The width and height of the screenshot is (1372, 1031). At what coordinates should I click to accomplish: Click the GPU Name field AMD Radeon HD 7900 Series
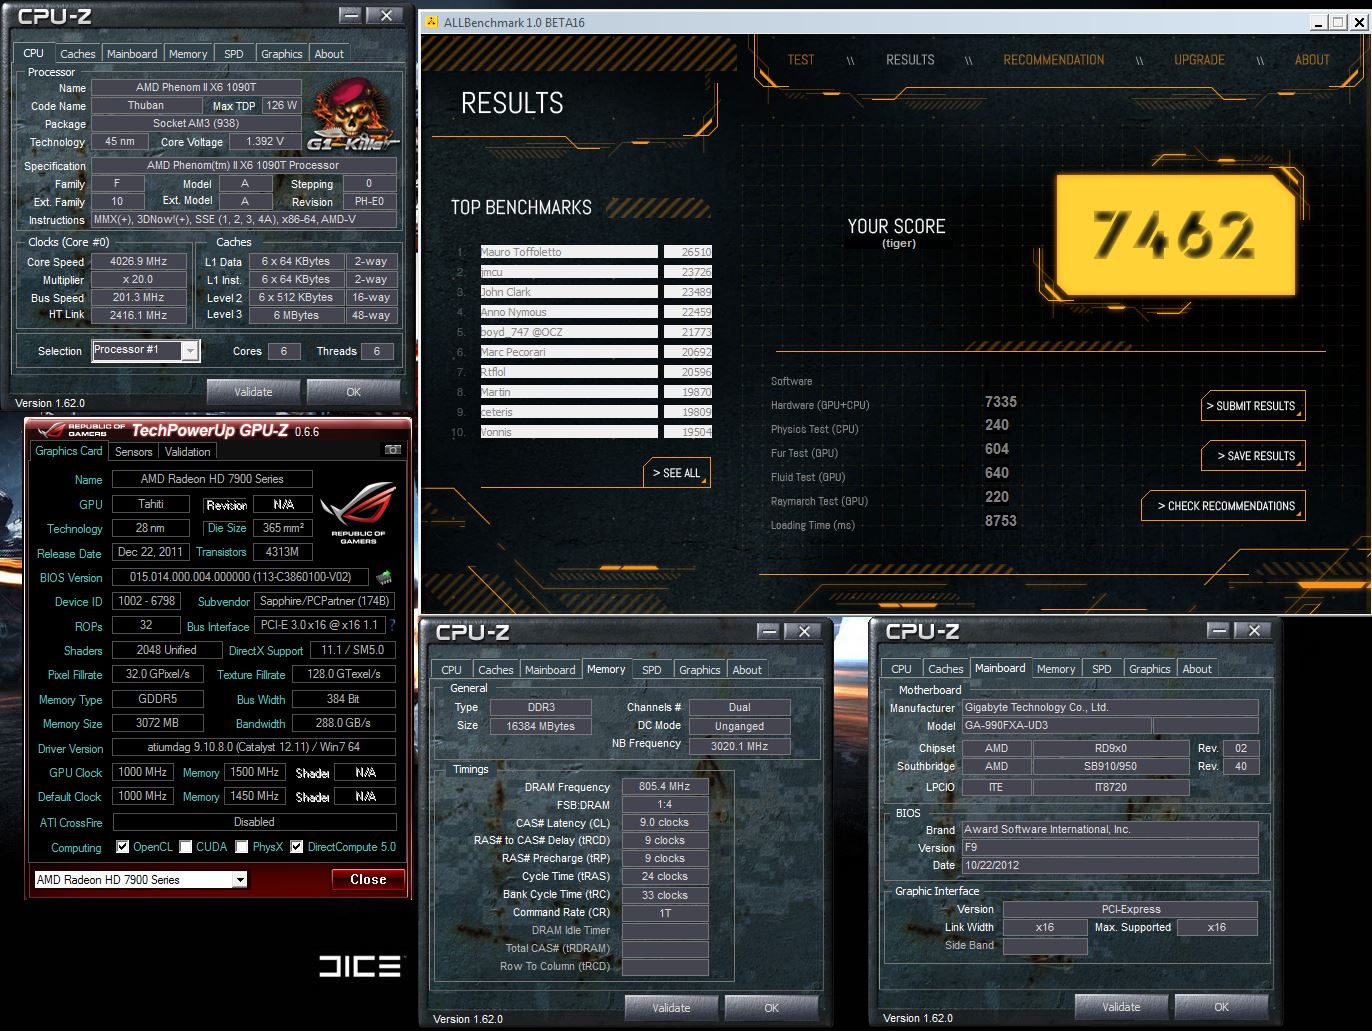[212, 480]
